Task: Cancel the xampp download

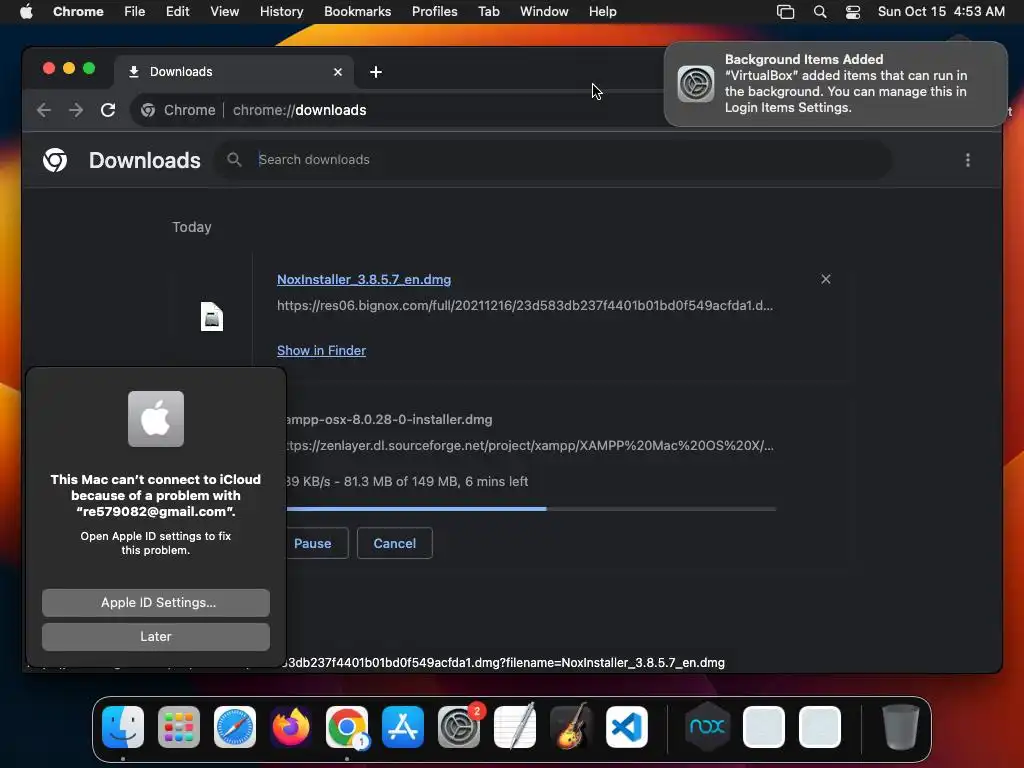Action: pos(394,543)
